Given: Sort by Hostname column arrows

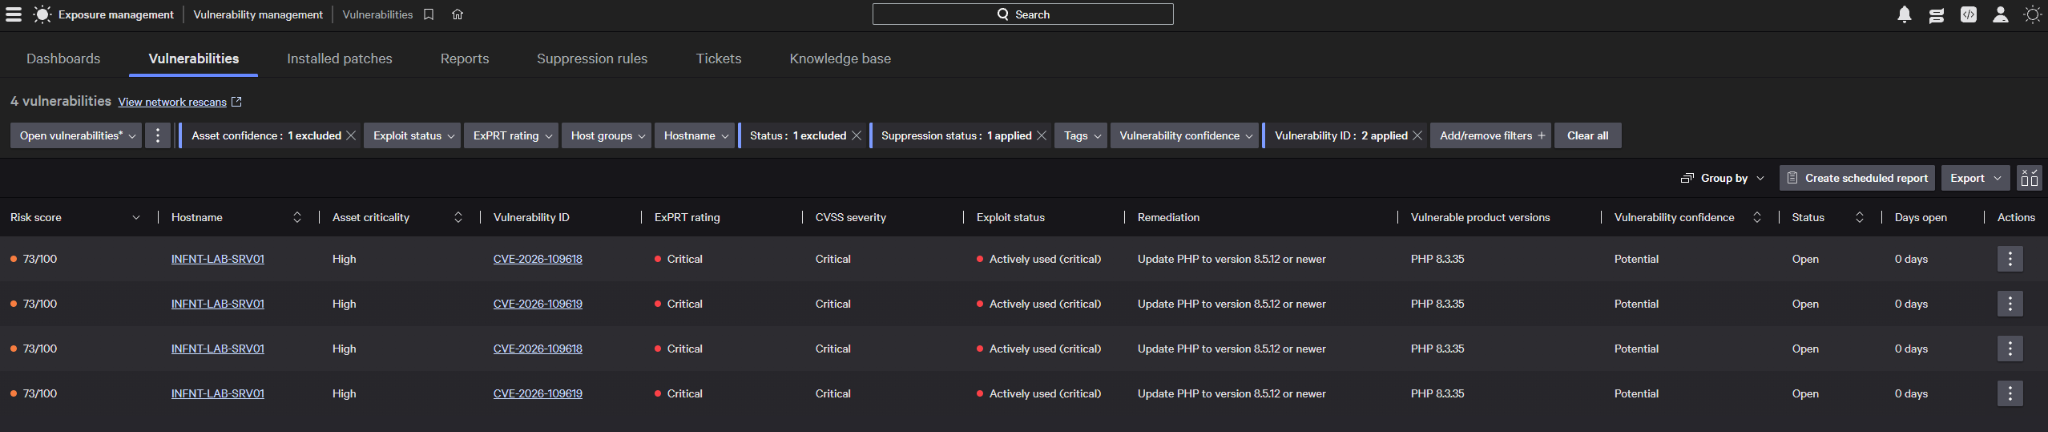Looking at the screenshot, I should [297, 217].
